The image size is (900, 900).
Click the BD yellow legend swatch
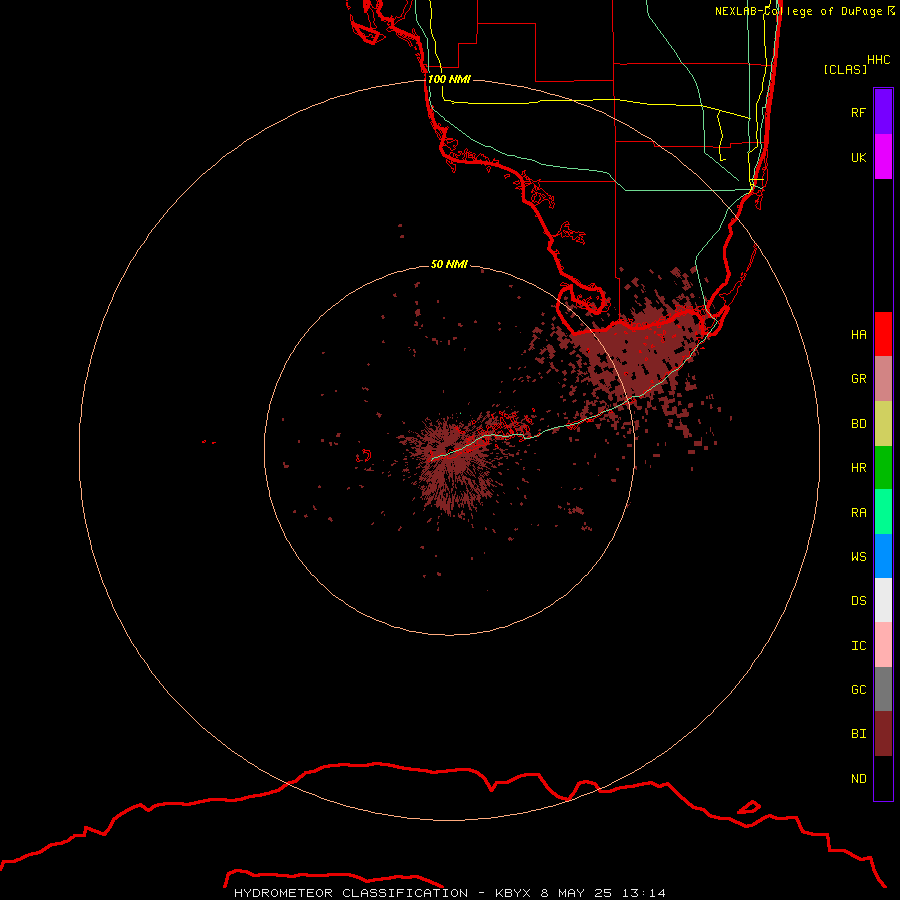pos(883,423)
